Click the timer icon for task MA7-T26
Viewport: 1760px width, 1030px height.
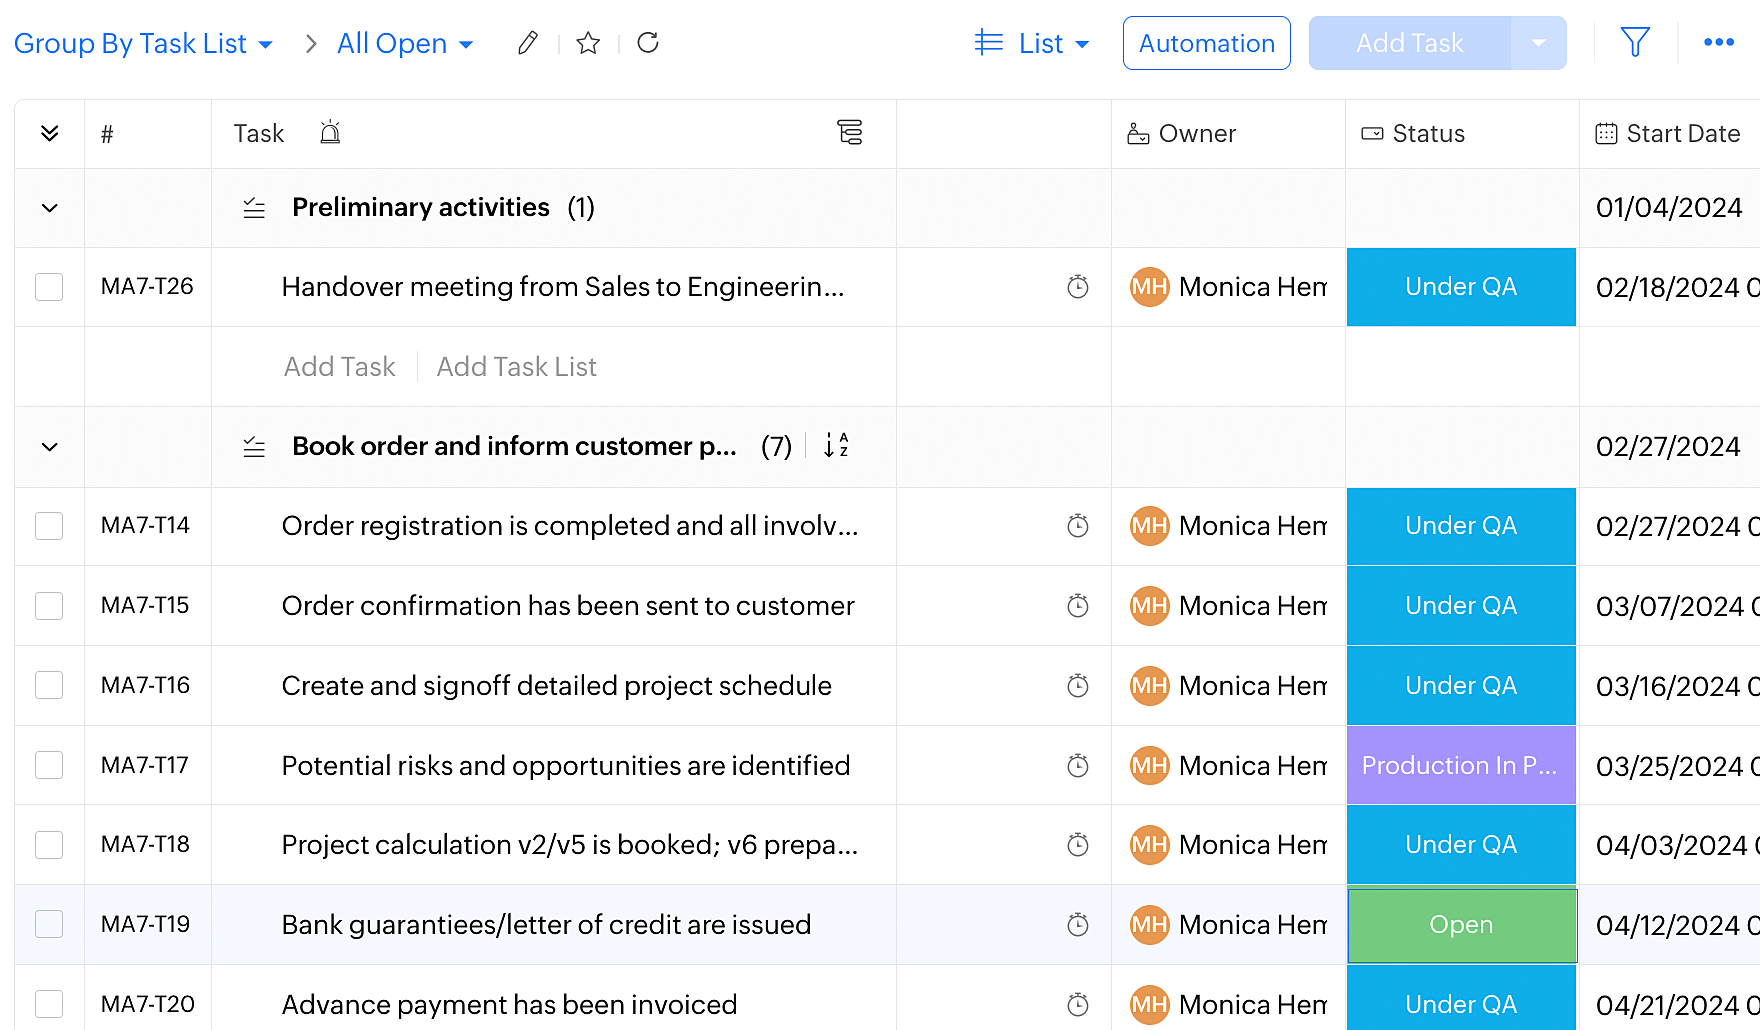coord(1077,287)
